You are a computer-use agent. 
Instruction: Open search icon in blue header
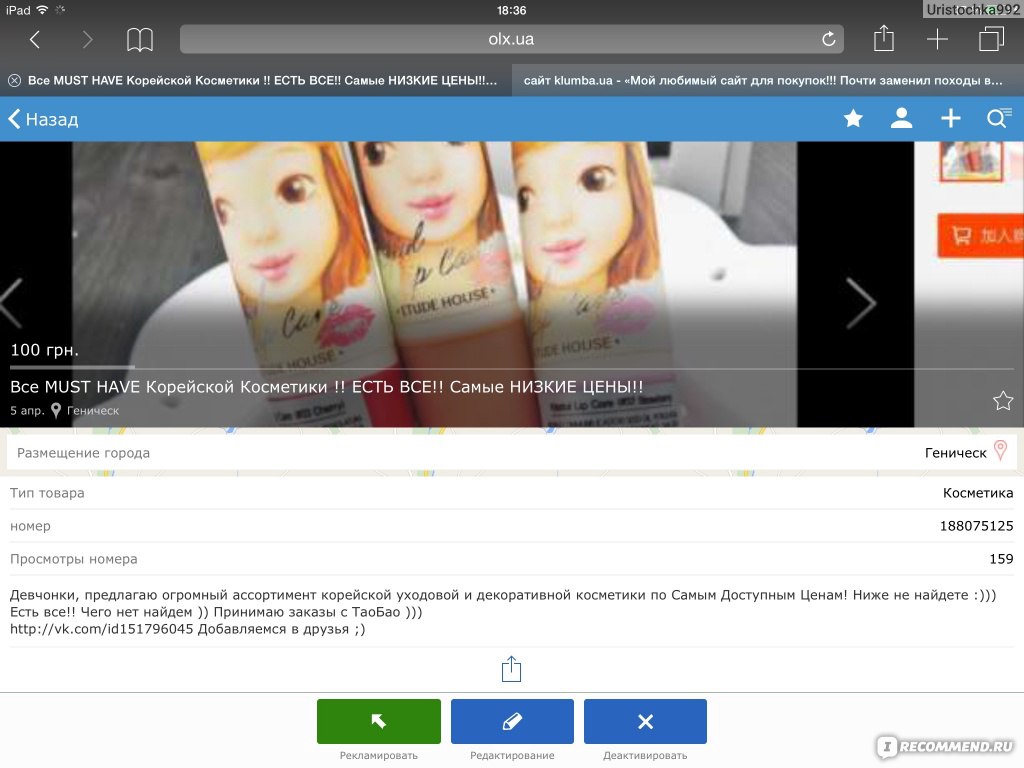(999, 118)
